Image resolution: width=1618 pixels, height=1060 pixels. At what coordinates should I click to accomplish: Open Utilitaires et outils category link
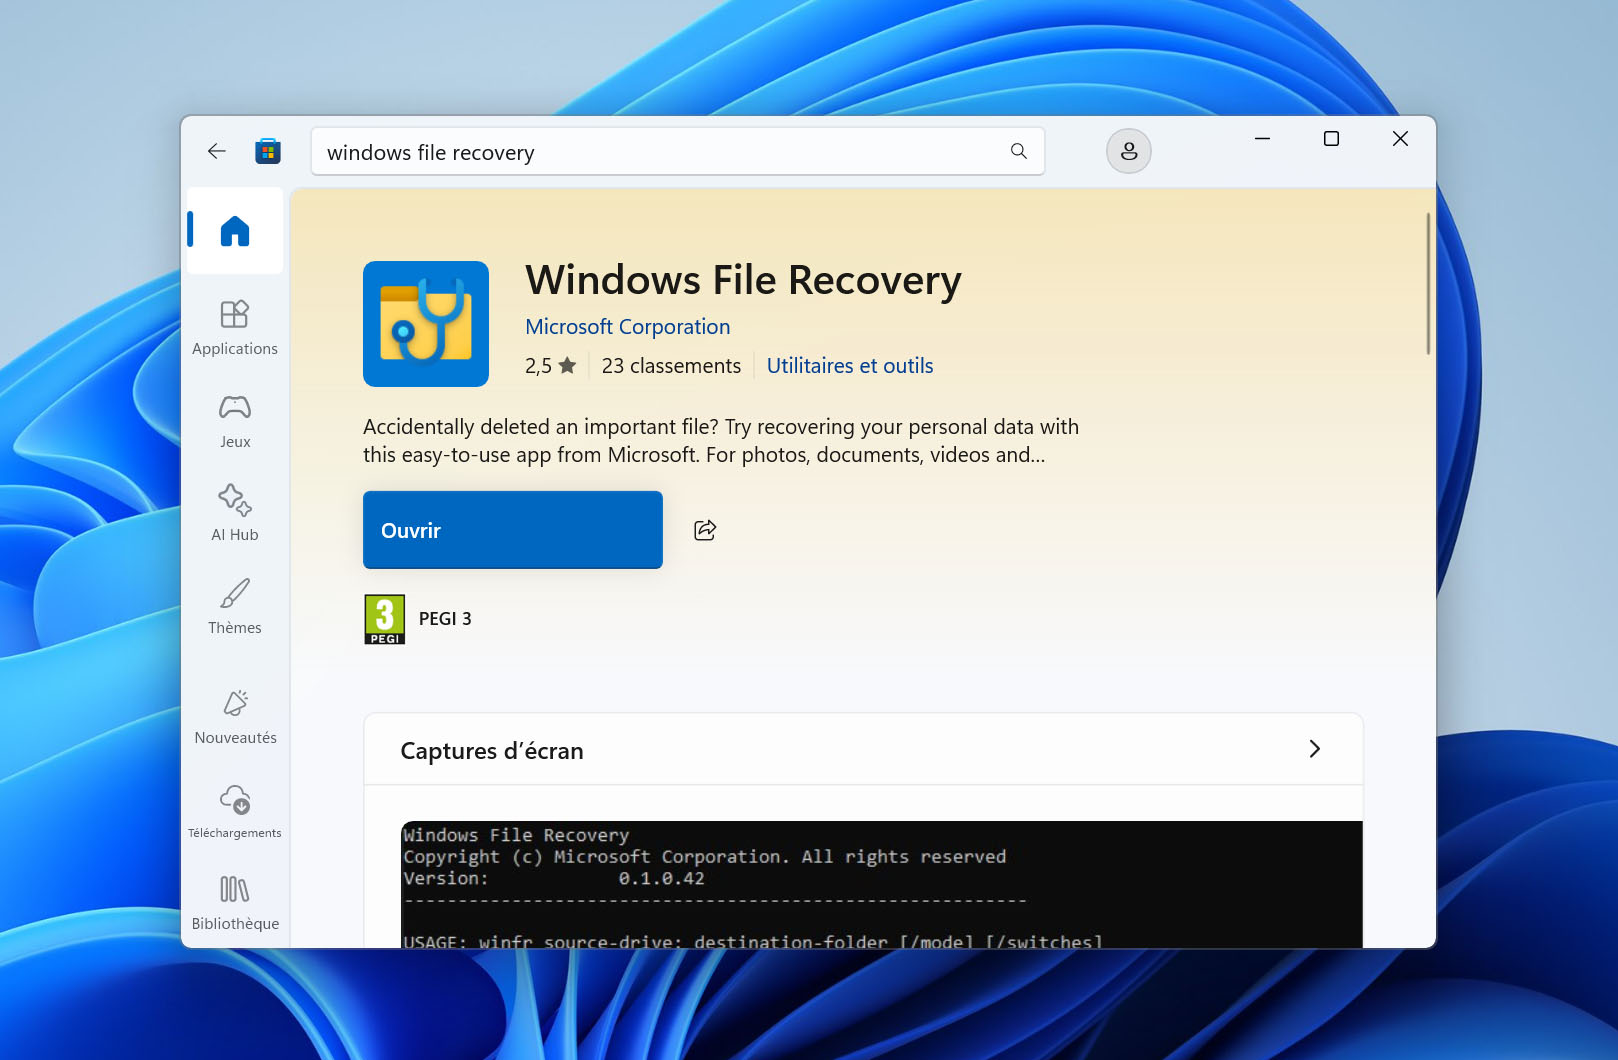coord(850,366)
